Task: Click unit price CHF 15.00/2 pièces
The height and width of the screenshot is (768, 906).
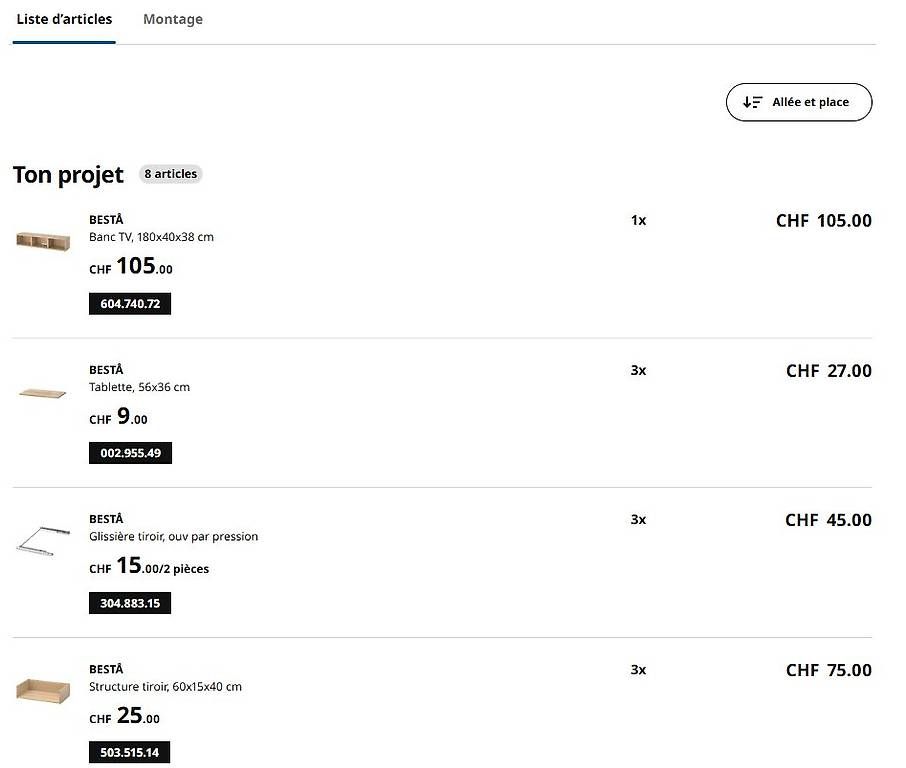Action: pyautogui.click(x=149, y=566)
